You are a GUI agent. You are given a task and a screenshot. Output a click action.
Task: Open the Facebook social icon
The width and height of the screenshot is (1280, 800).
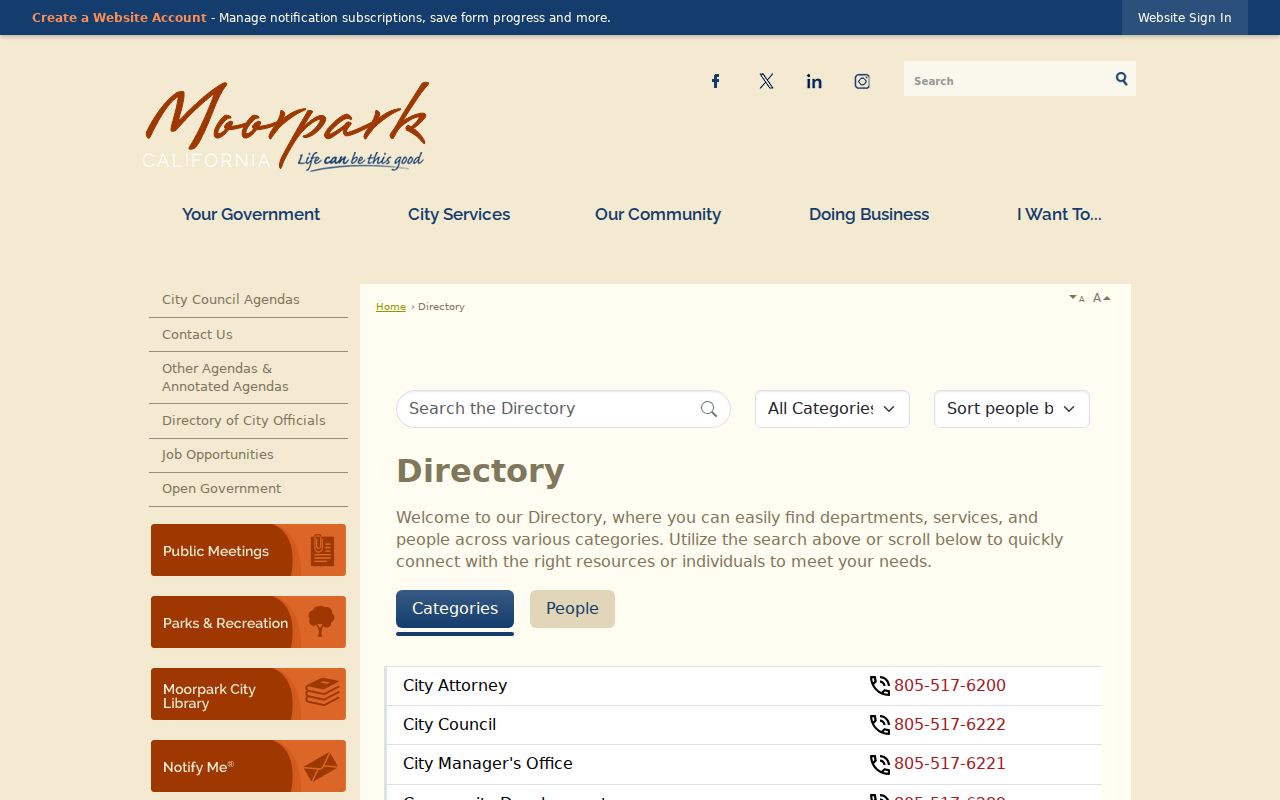tap(716, 81)
